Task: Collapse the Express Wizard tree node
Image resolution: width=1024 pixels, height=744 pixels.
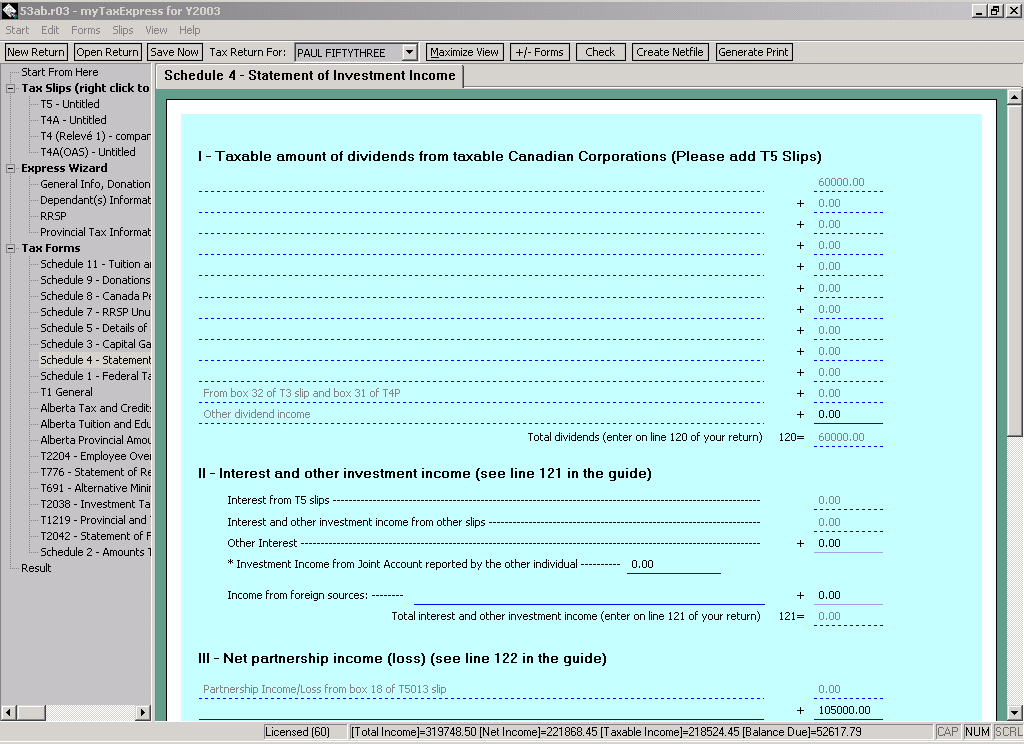Action: [11, 168]
